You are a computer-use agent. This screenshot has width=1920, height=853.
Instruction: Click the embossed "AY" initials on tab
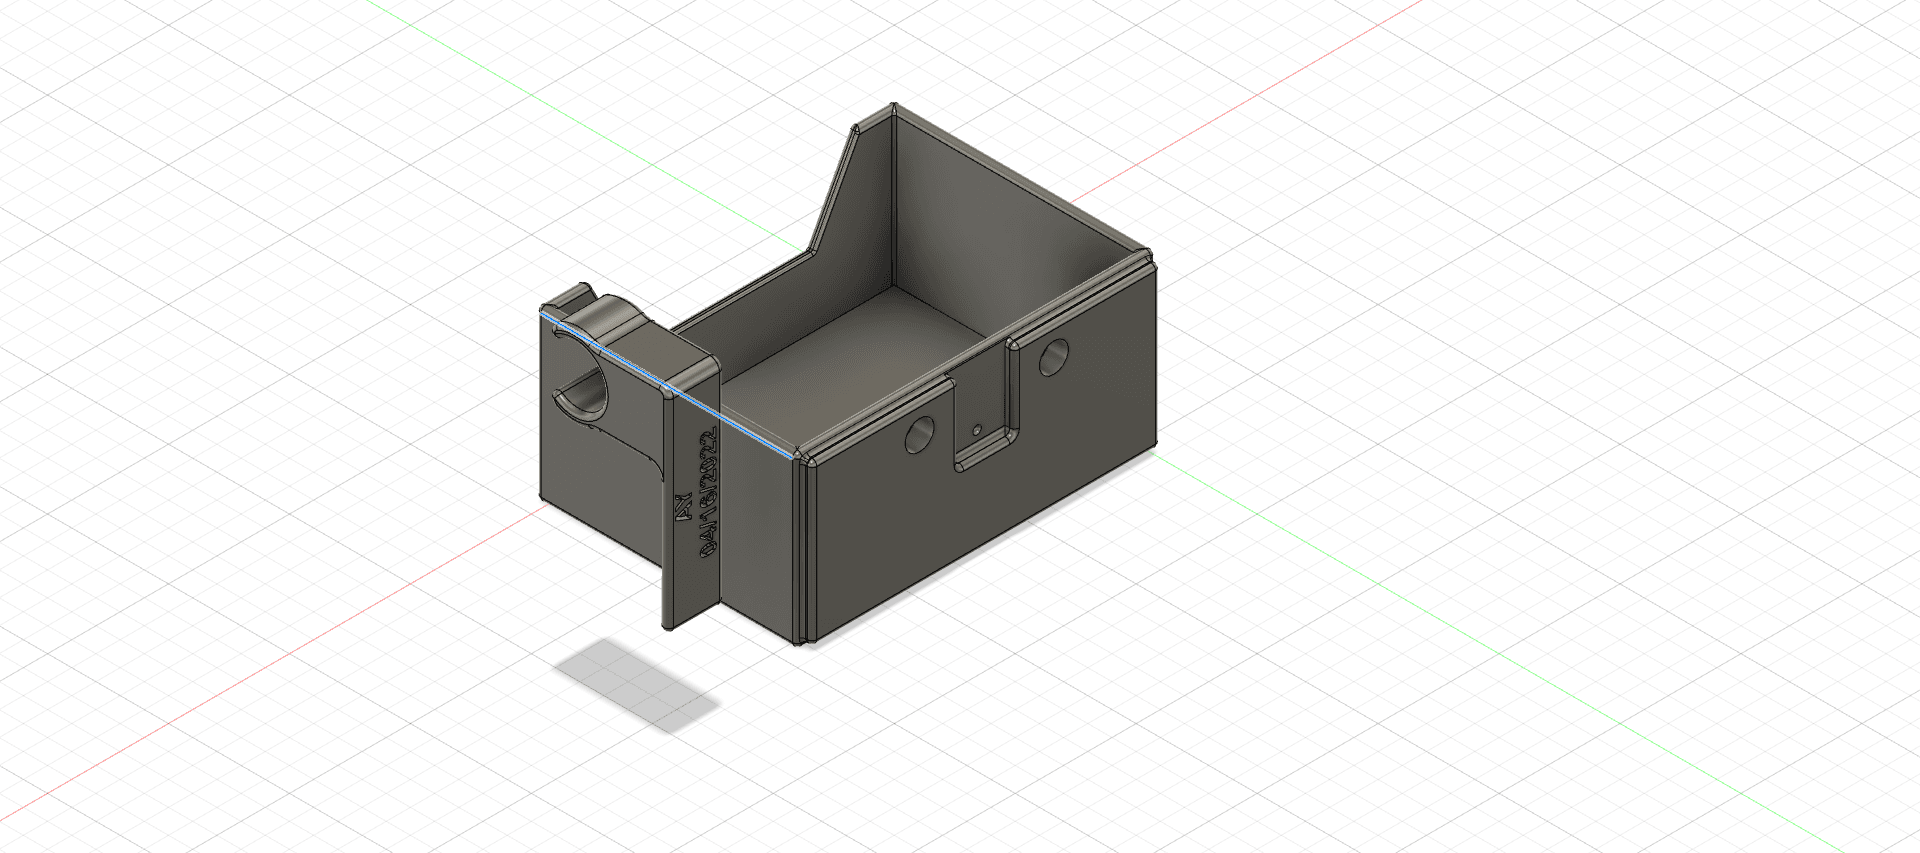(x=686, y=507)
